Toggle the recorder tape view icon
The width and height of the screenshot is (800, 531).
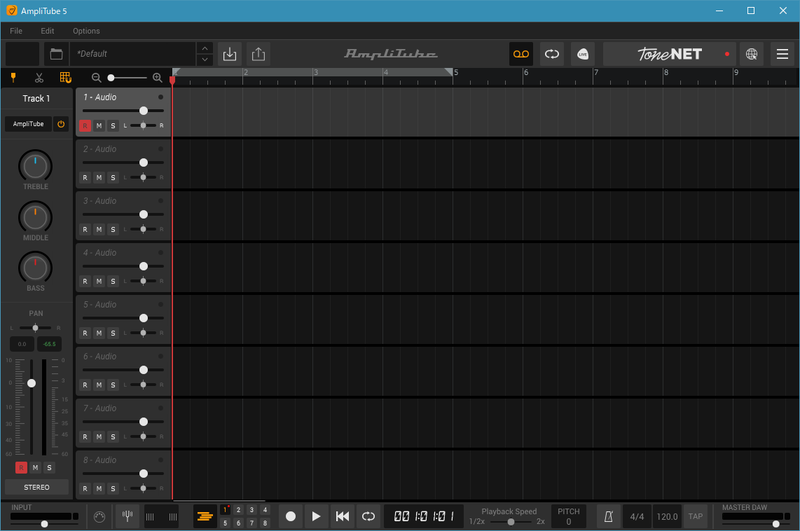coord(521,54)
